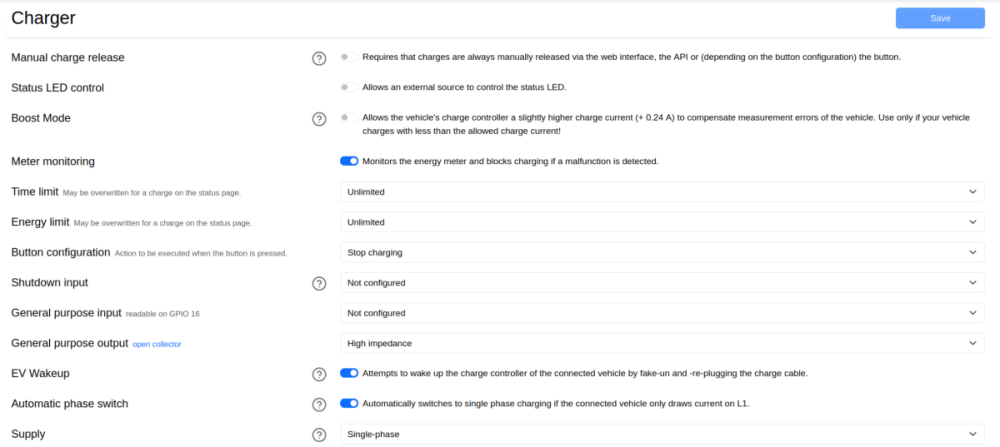This screenshot has width=1000, height=447.
Task: Expand General purpose output High impedance dropdown
Action: pos(662,343)
